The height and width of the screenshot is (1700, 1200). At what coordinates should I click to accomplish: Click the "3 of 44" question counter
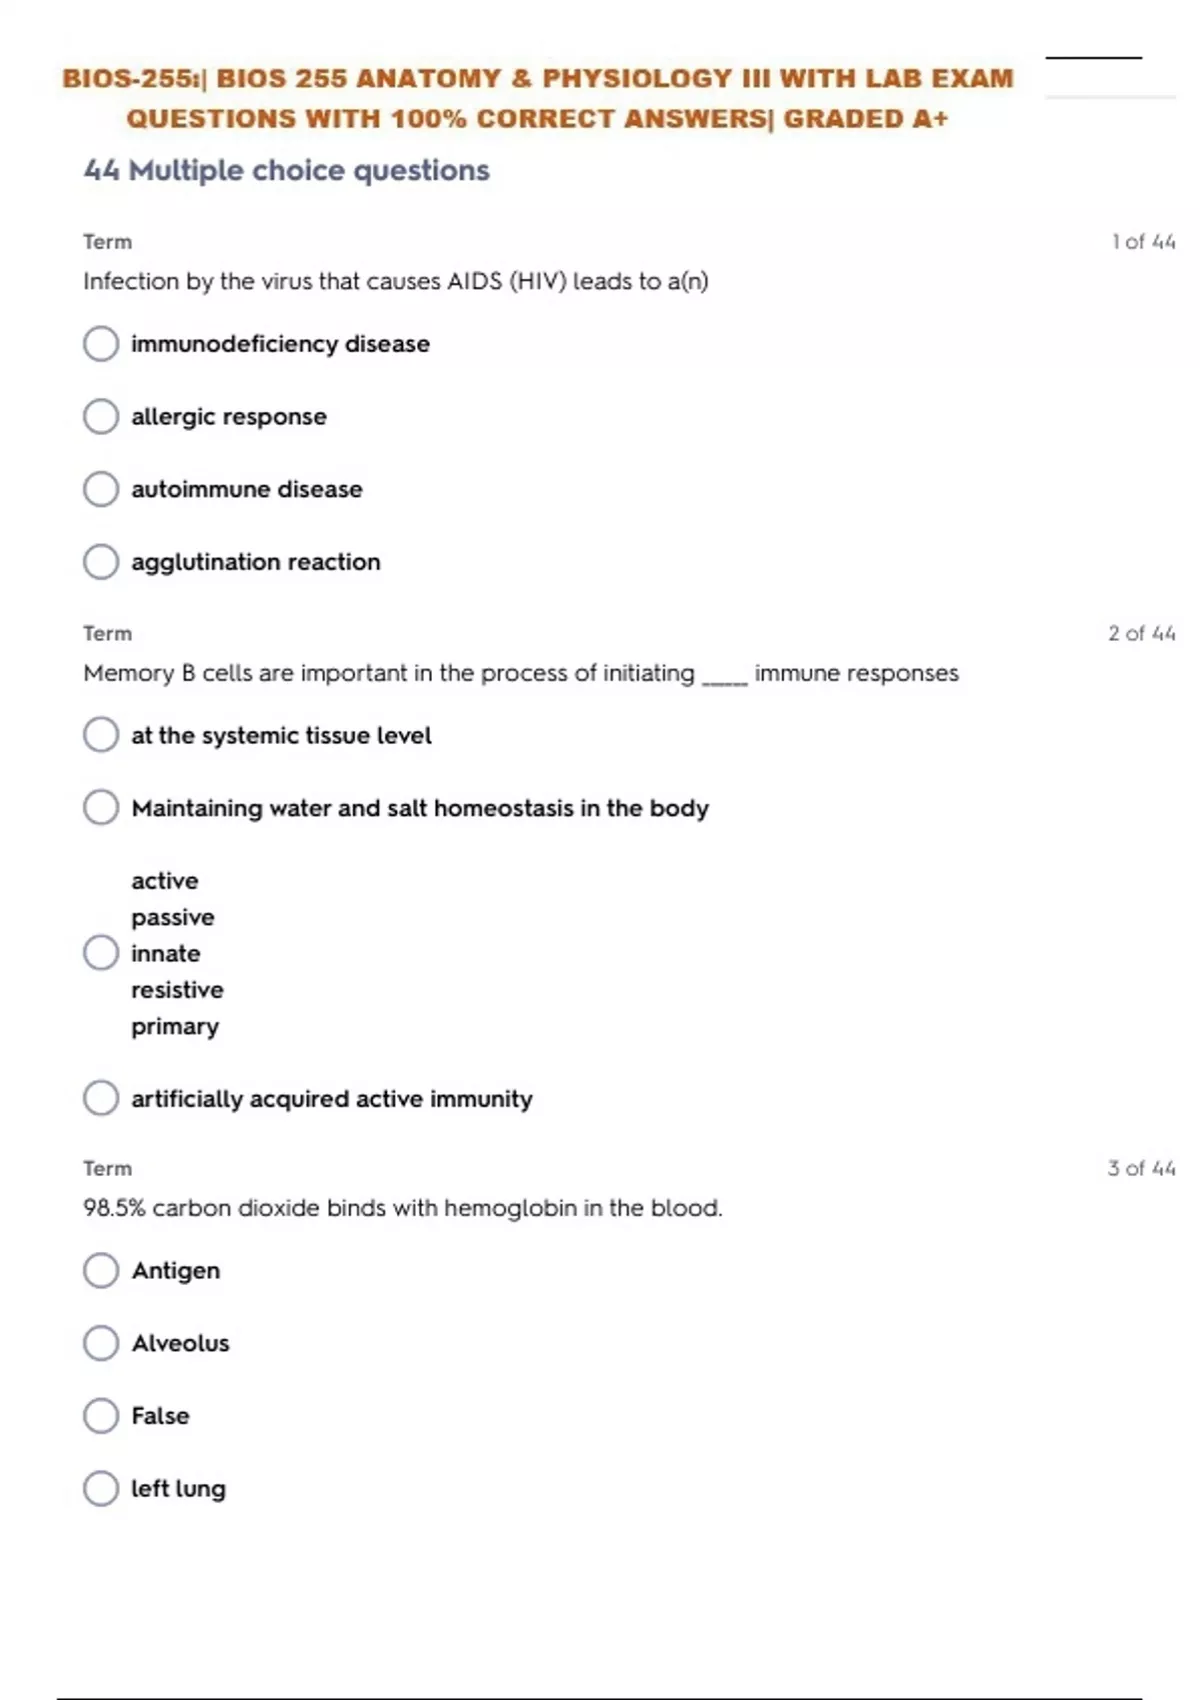coord(1141,1168)
